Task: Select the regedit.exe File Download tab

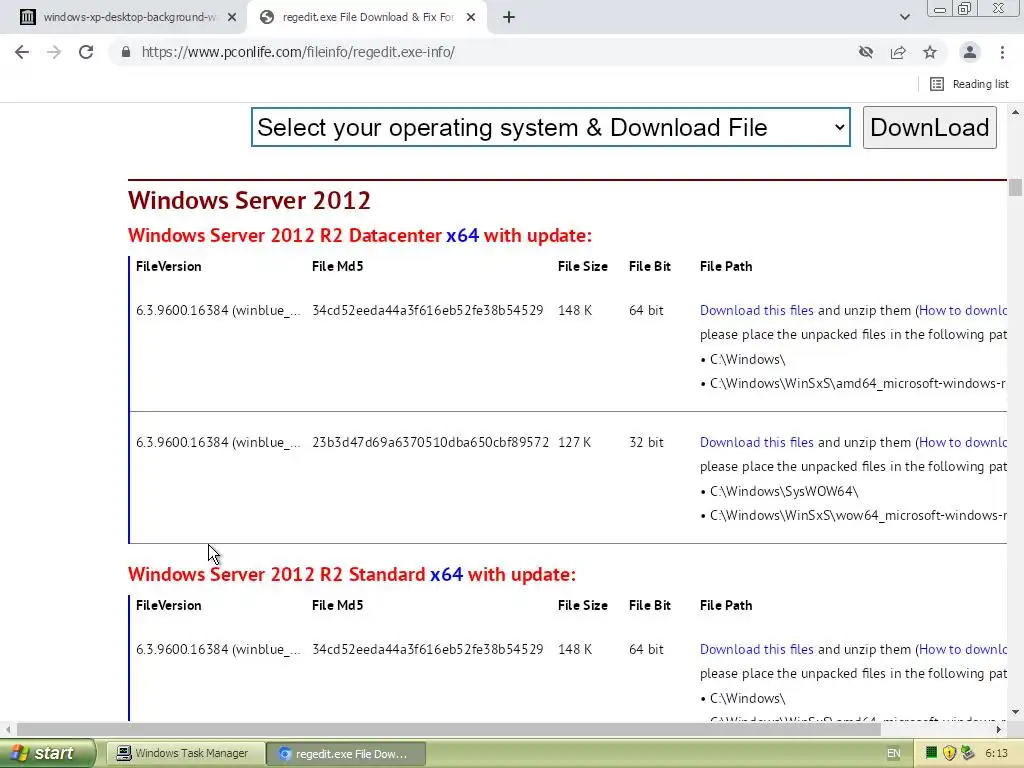Action: tap(366, 18)
